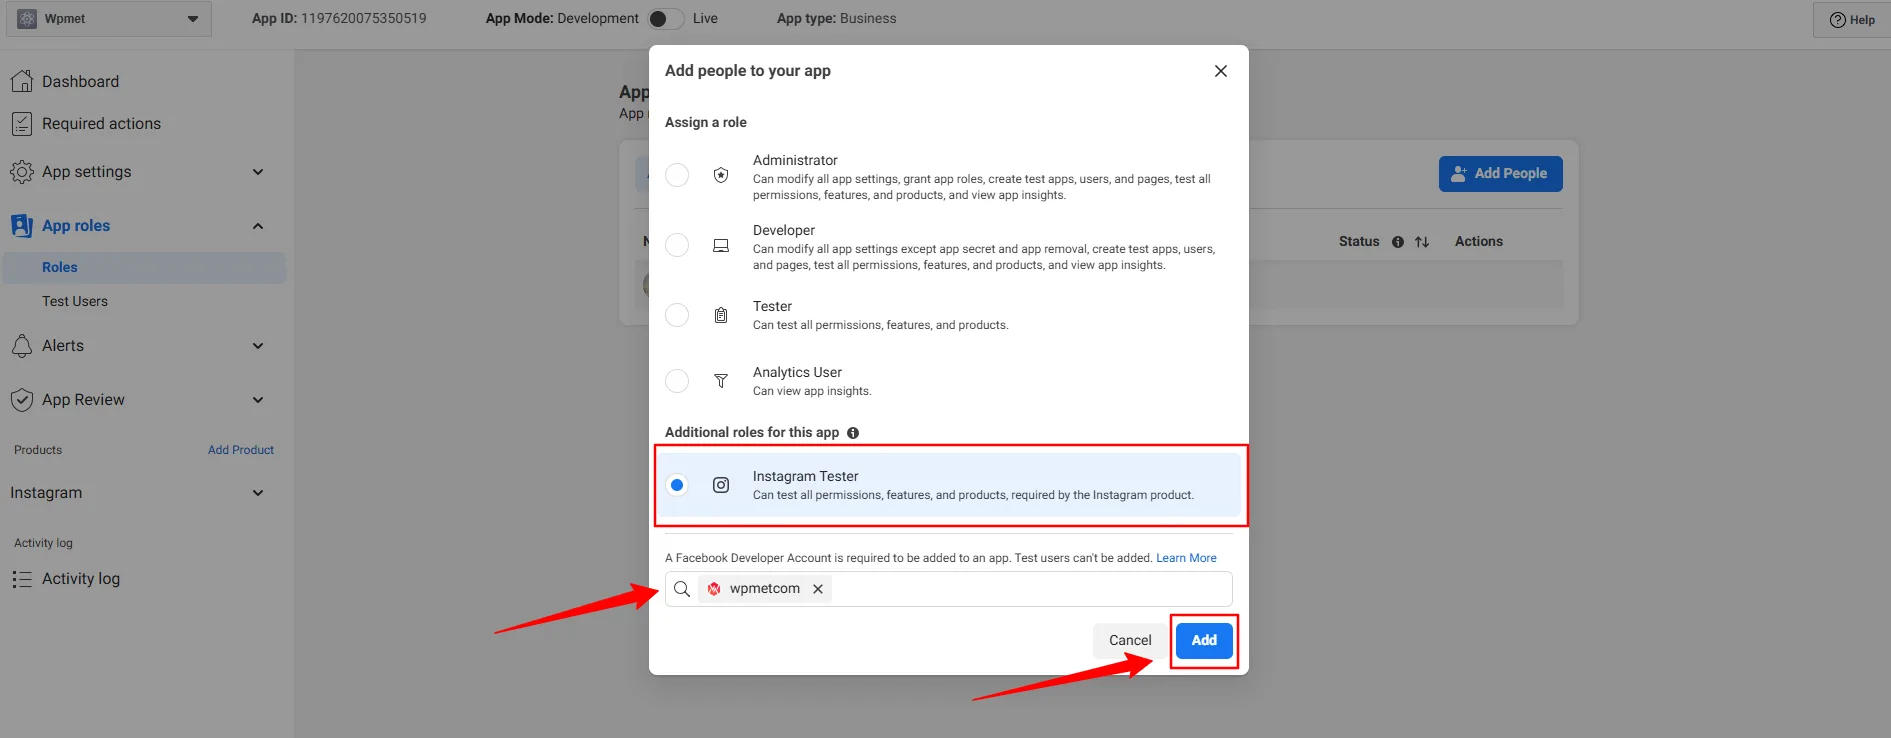Expand the Instagram product chevron
The image size is (1891, 738).
click(258, 493)
